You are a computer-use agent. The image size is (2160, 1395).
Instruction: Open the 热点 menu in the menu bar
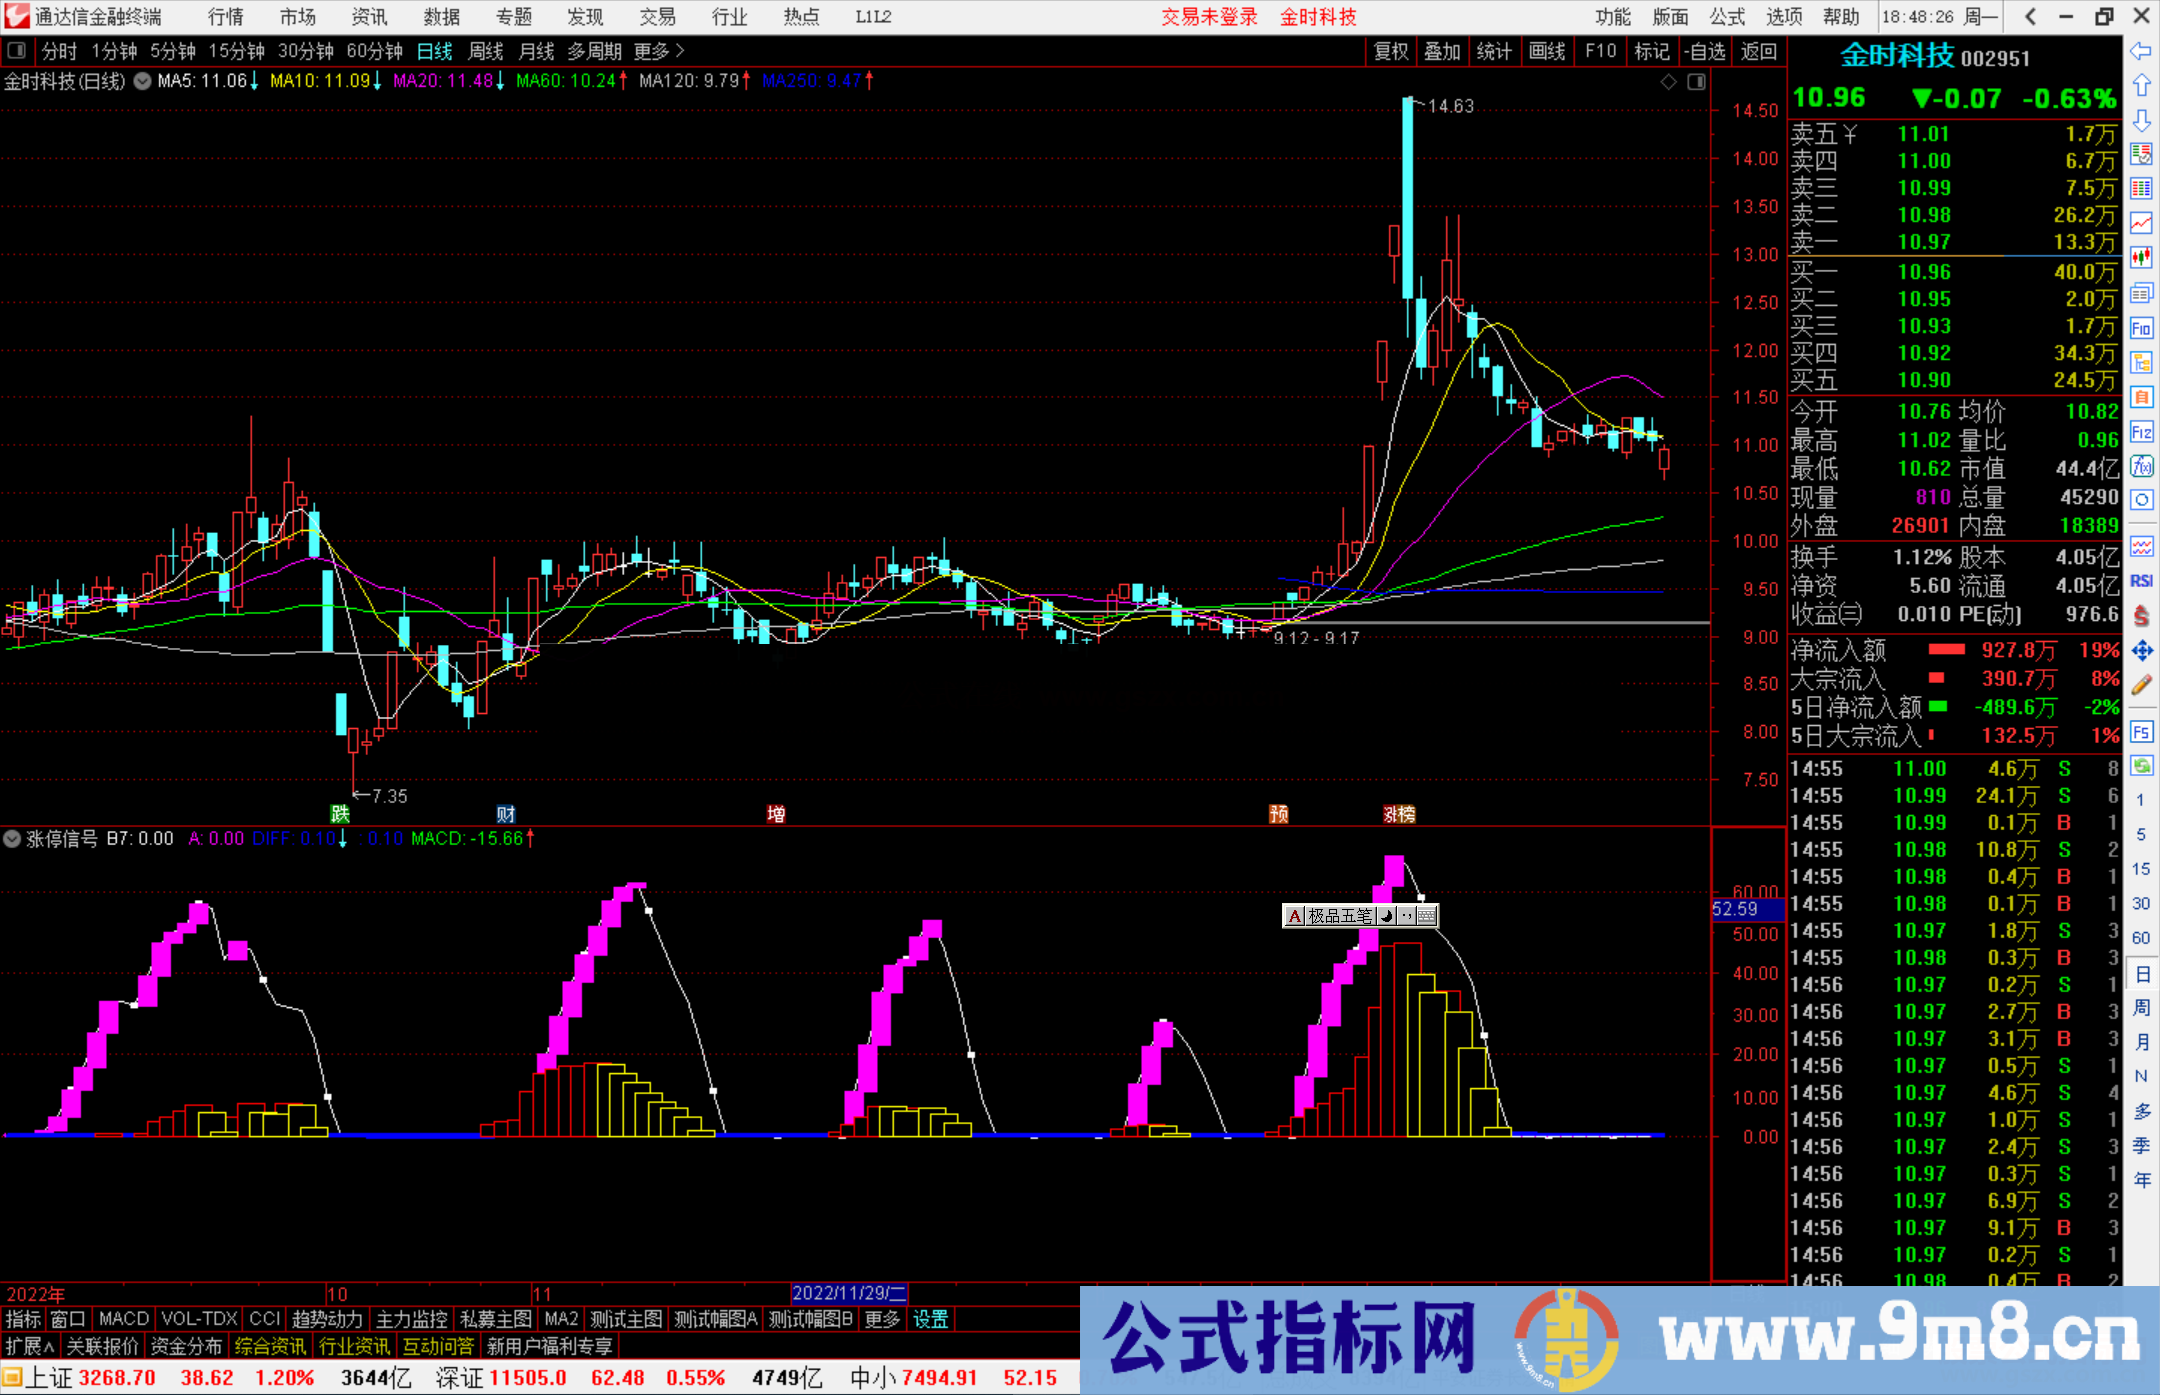click(801, 16)
